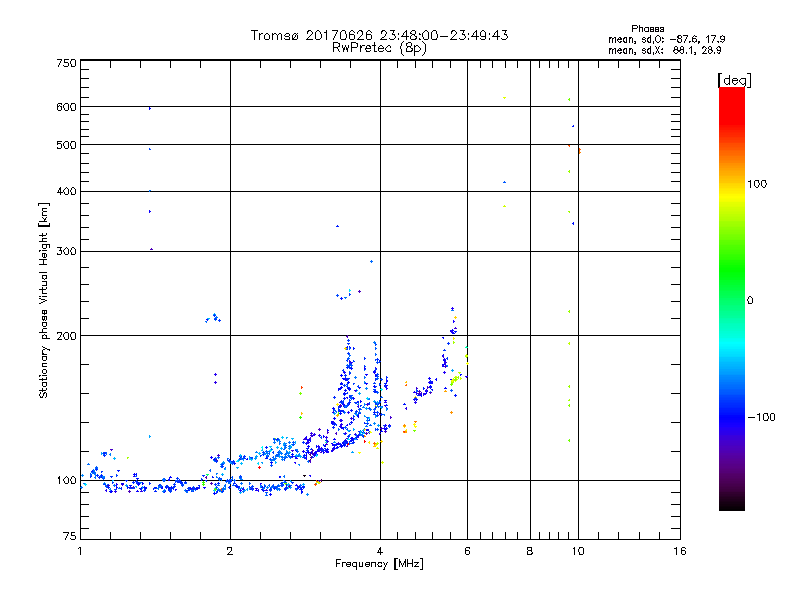Click the 750 km y-axis tick label

click(x=66, y=63)
